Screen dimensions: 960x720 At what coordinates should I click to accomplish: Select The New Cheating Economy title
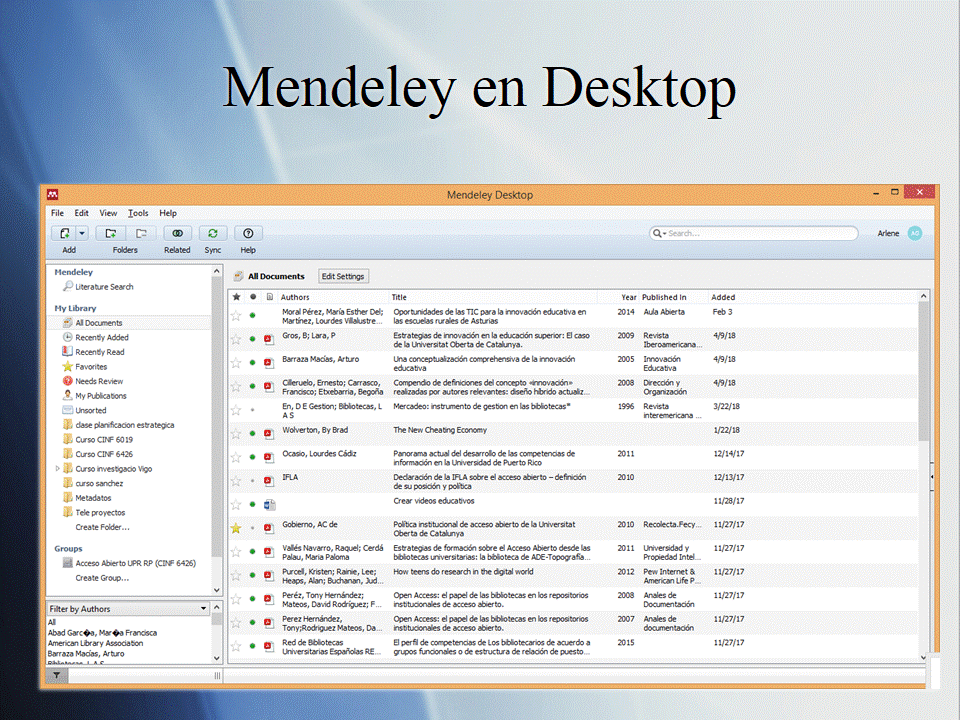(440, 430)
